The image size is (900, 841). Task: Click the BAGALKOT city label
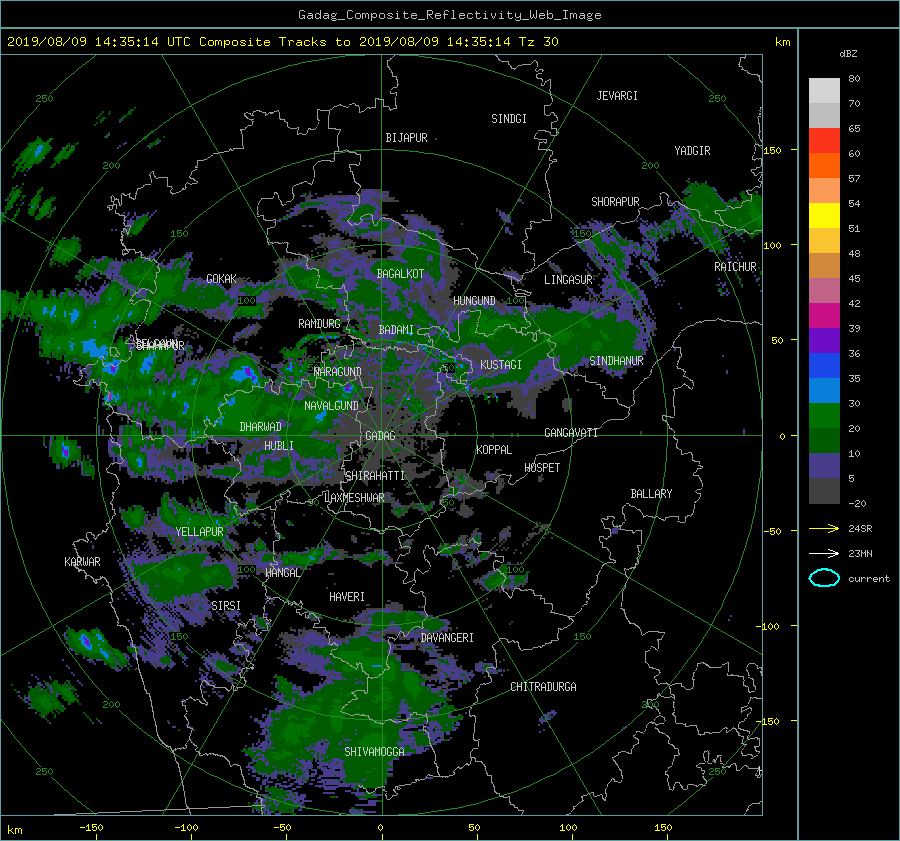tap(400, 274)
